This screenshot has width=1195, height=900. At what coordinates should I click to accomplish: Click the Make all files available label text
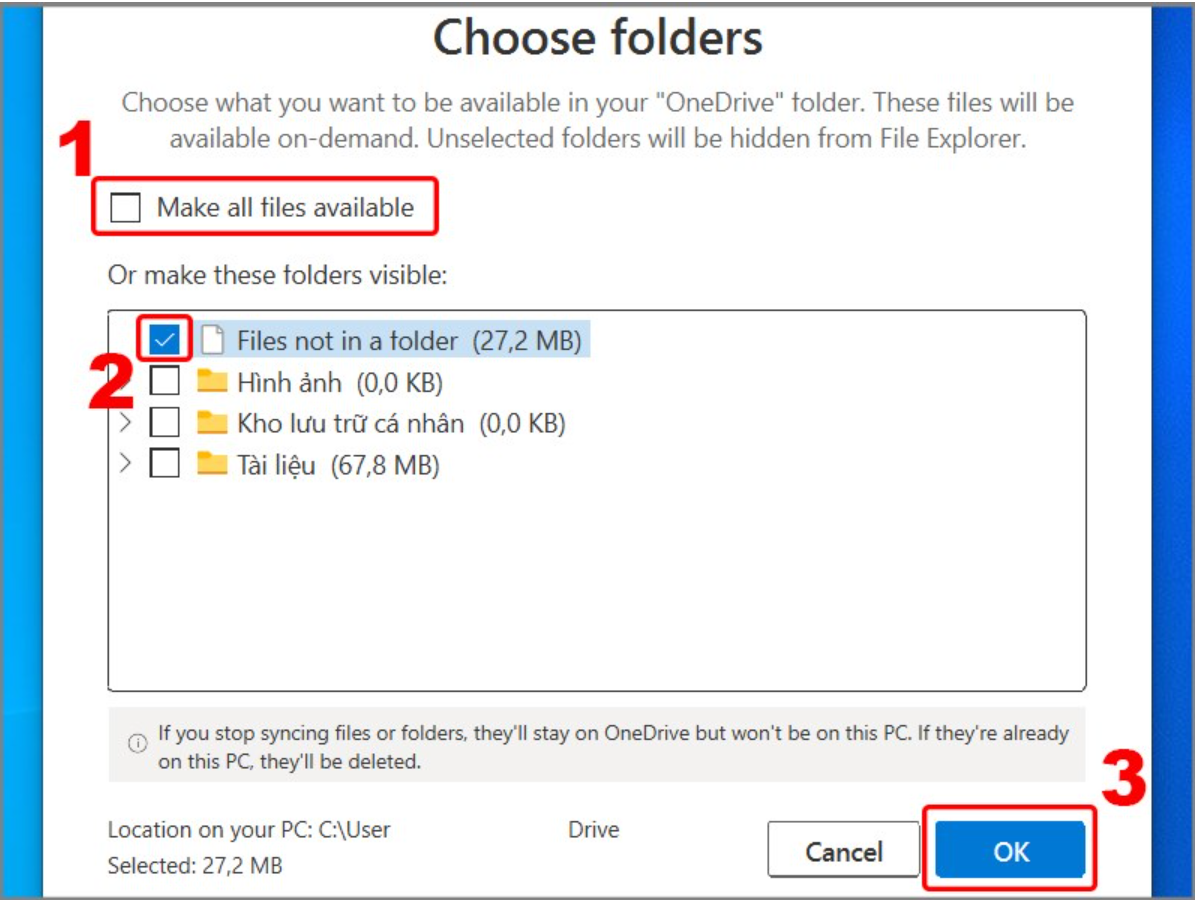click(285, 207)
